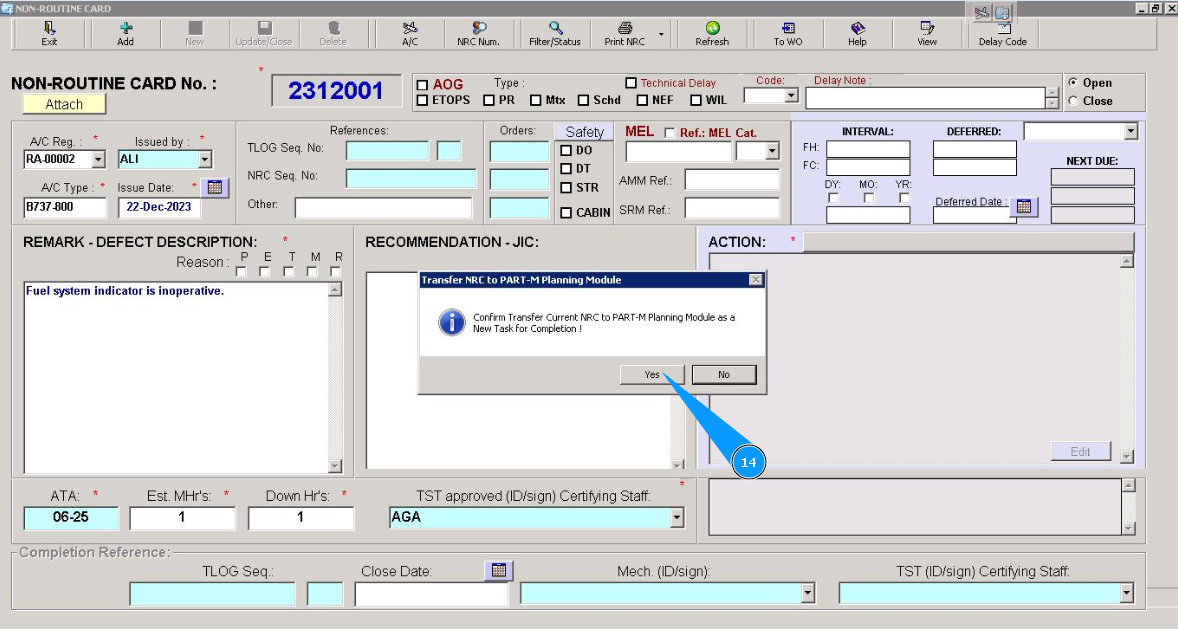Click the TLOG Seq. No field
The width and height of the screenshot is (1178, 630).
click(388, 150)
